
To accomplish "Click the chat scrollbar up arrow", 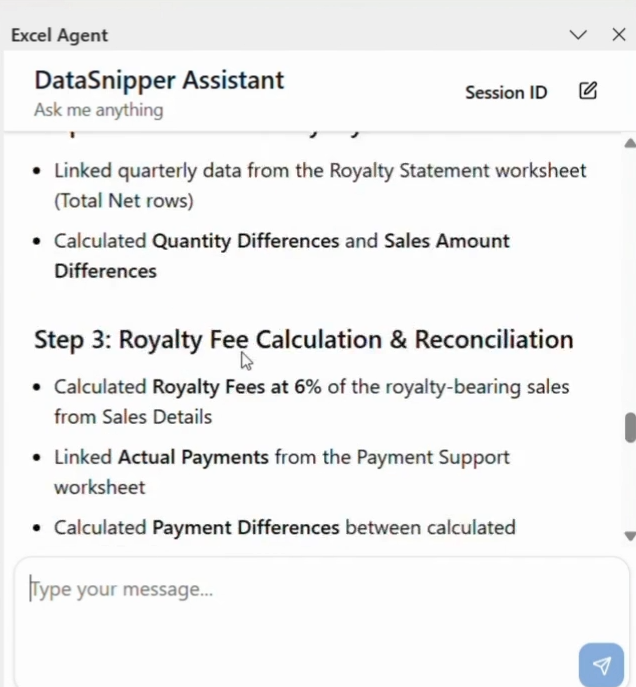I will click(629, 144).
